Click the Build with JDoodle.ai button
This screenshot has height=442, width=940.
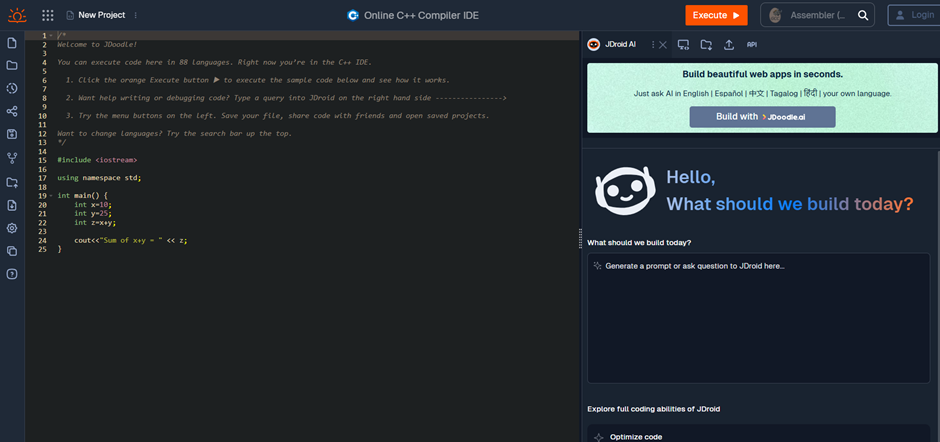click(763, 116)
